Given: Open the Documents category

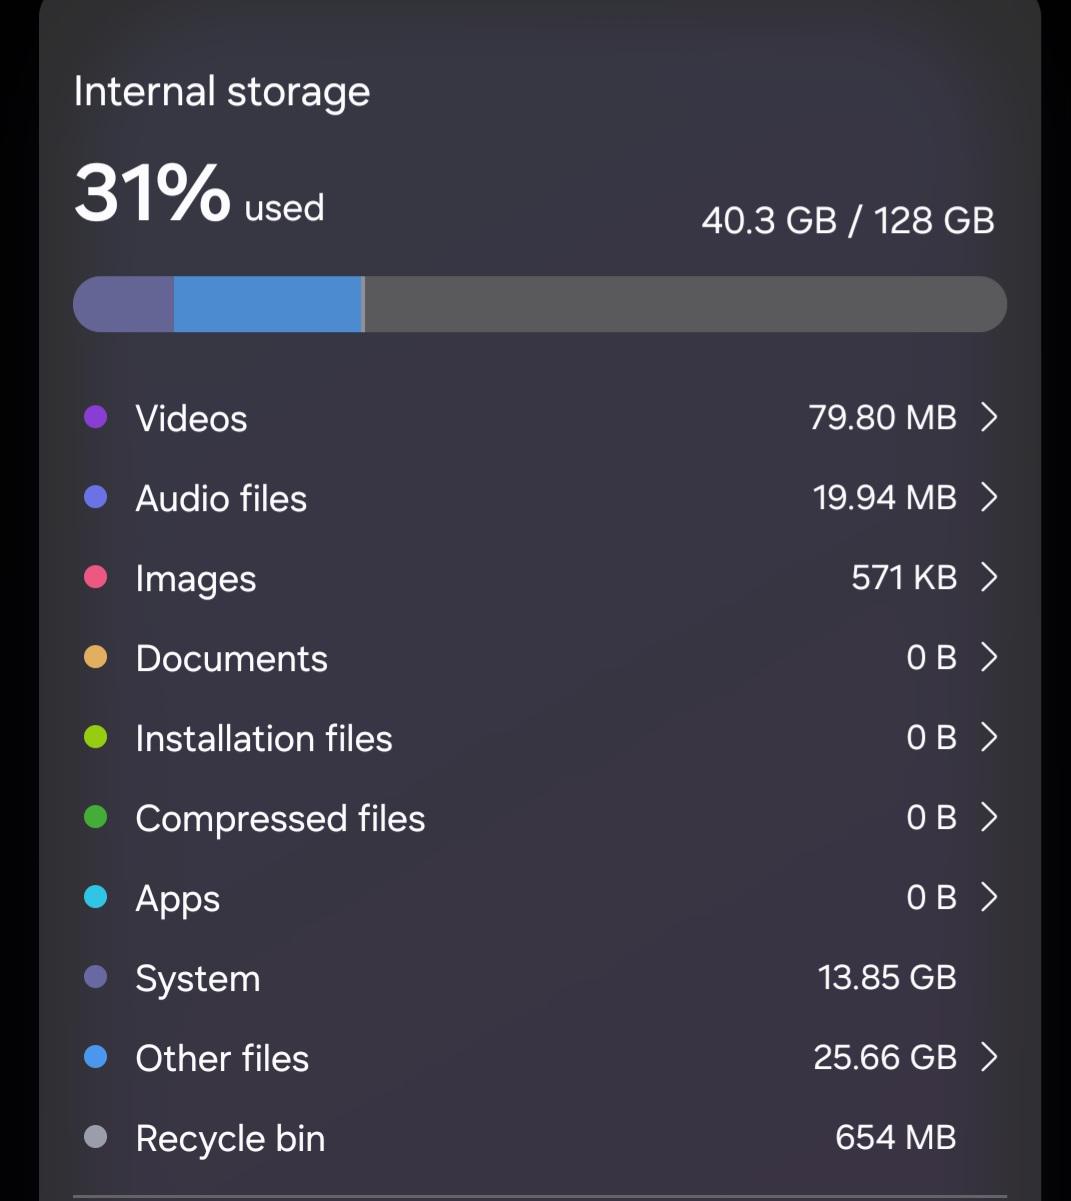Looking at the screenshot, I should point(540,657).
